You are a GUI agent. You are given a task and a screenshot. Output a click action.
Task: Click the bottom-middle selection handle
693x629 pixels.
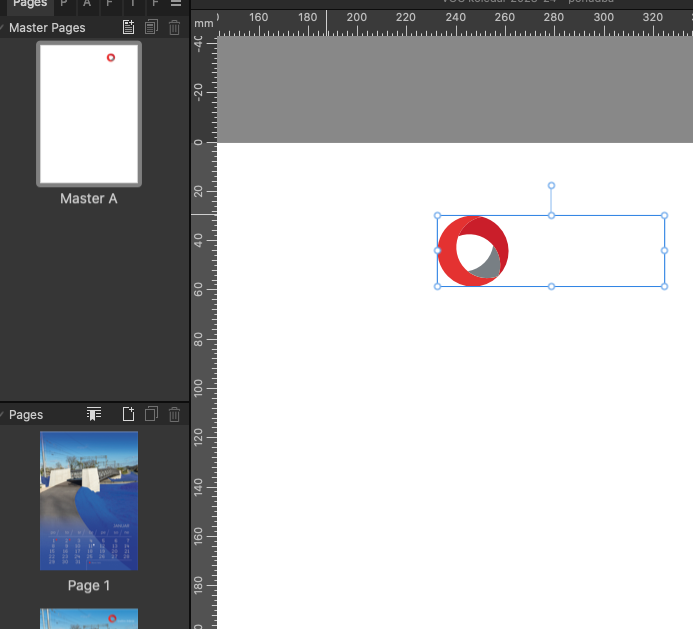pos(551,286)
